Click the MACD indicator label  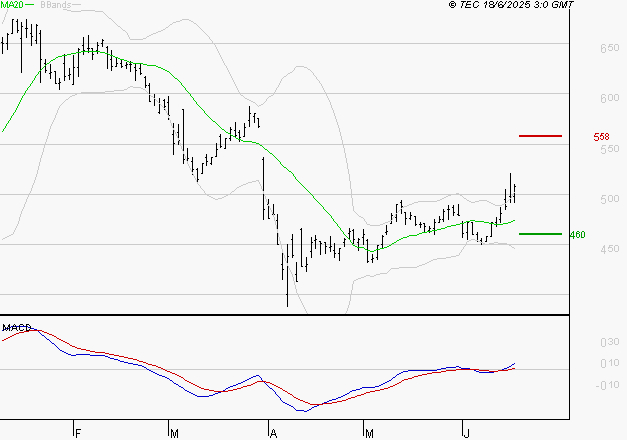click(x=17, y=328)
